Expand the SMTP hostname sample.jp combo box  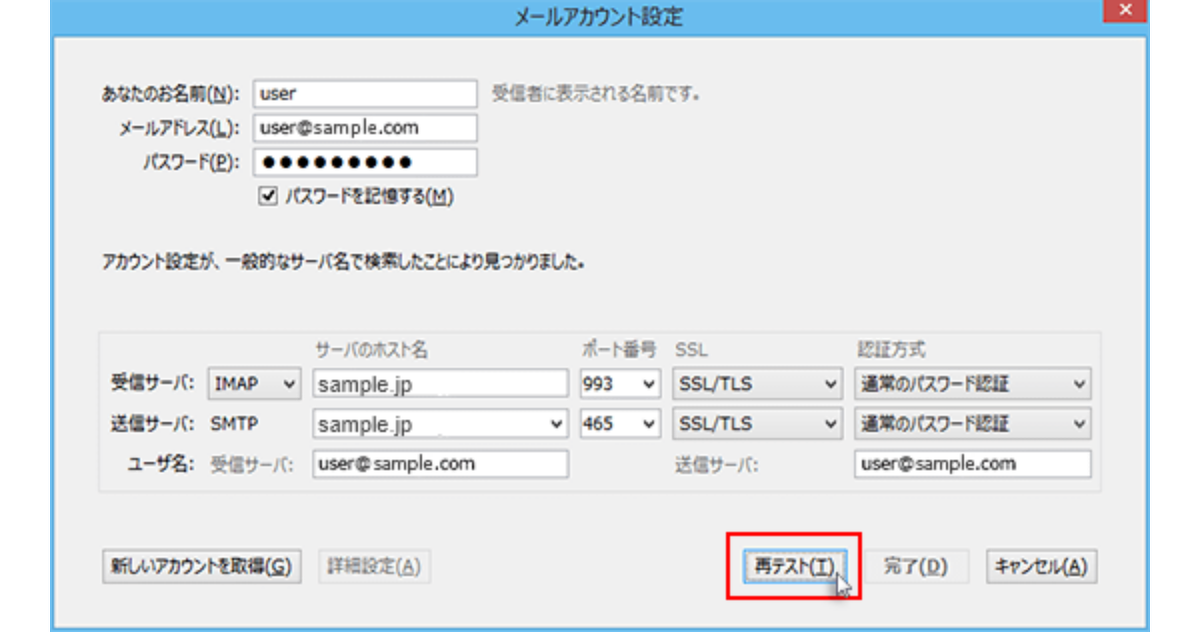point(557,424)
